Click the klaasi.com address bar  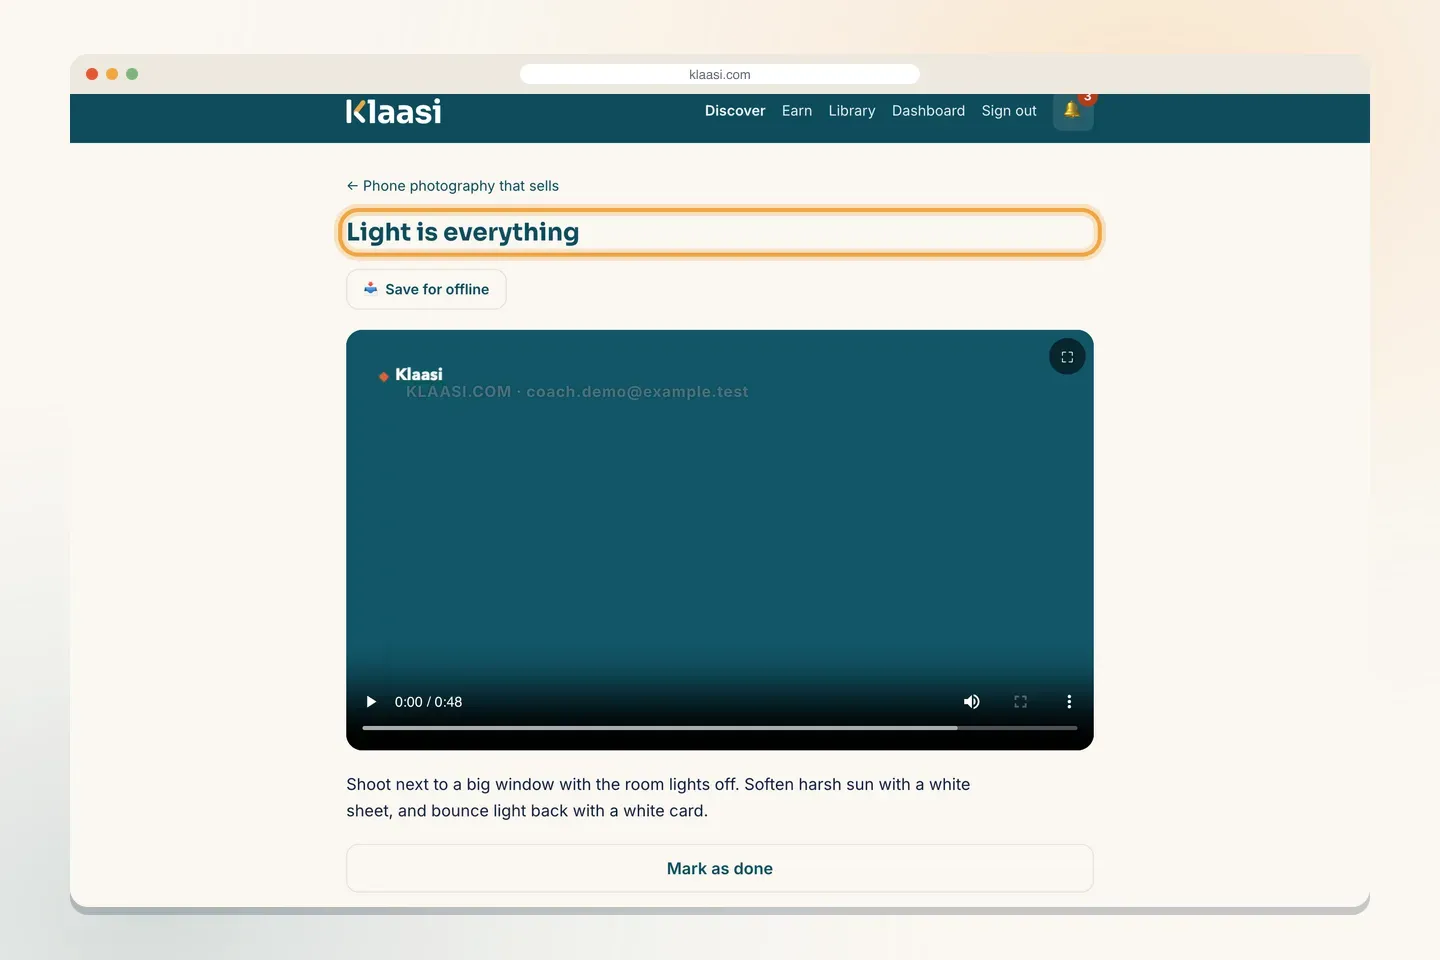tap(720, 74)
